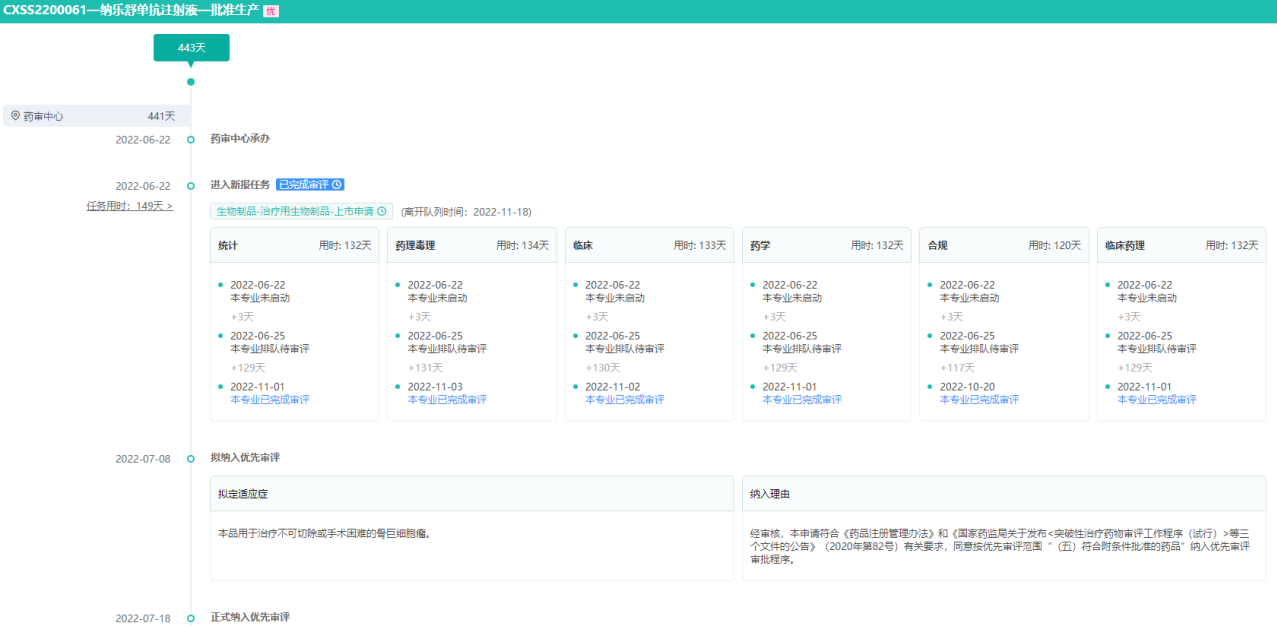Click the clock icon in 已完成审评 badge
1277x626 pixels.
(337, 185)
